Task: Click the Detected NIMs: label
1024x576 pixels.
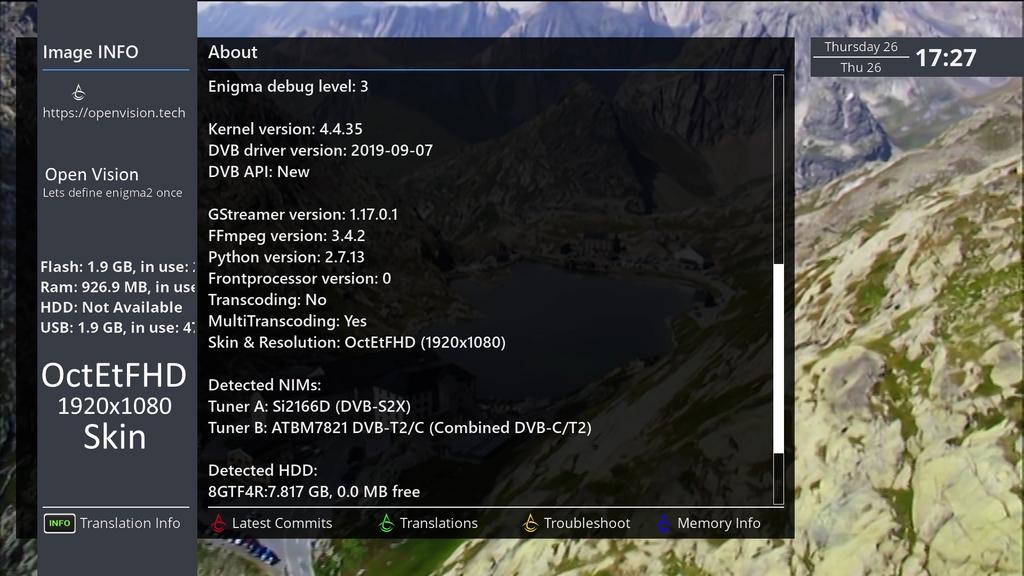Action: coord(264,385)
